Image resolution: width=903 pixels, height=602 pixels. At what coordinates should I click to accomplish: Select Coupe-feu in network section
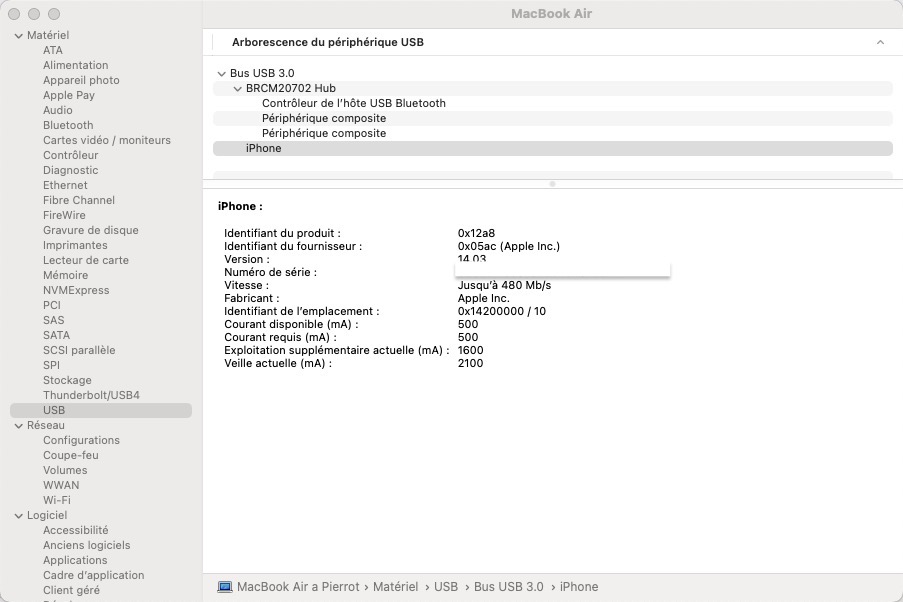click(x=69, y=456)
